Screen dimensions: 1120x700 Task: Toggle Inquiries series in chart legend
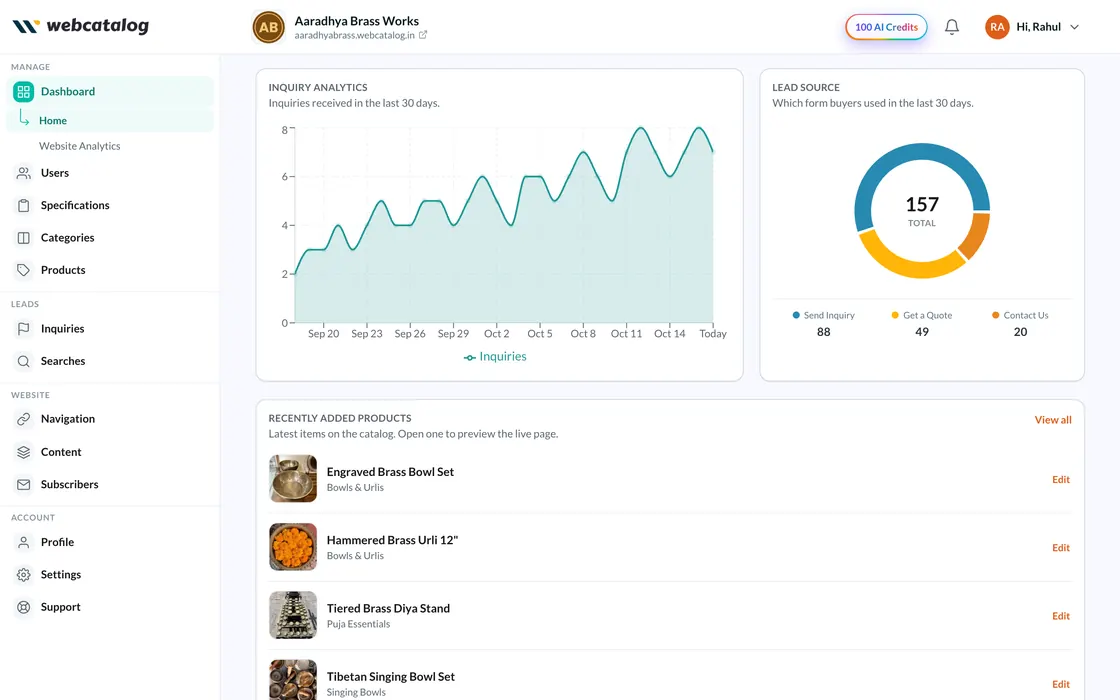[495, 356]
